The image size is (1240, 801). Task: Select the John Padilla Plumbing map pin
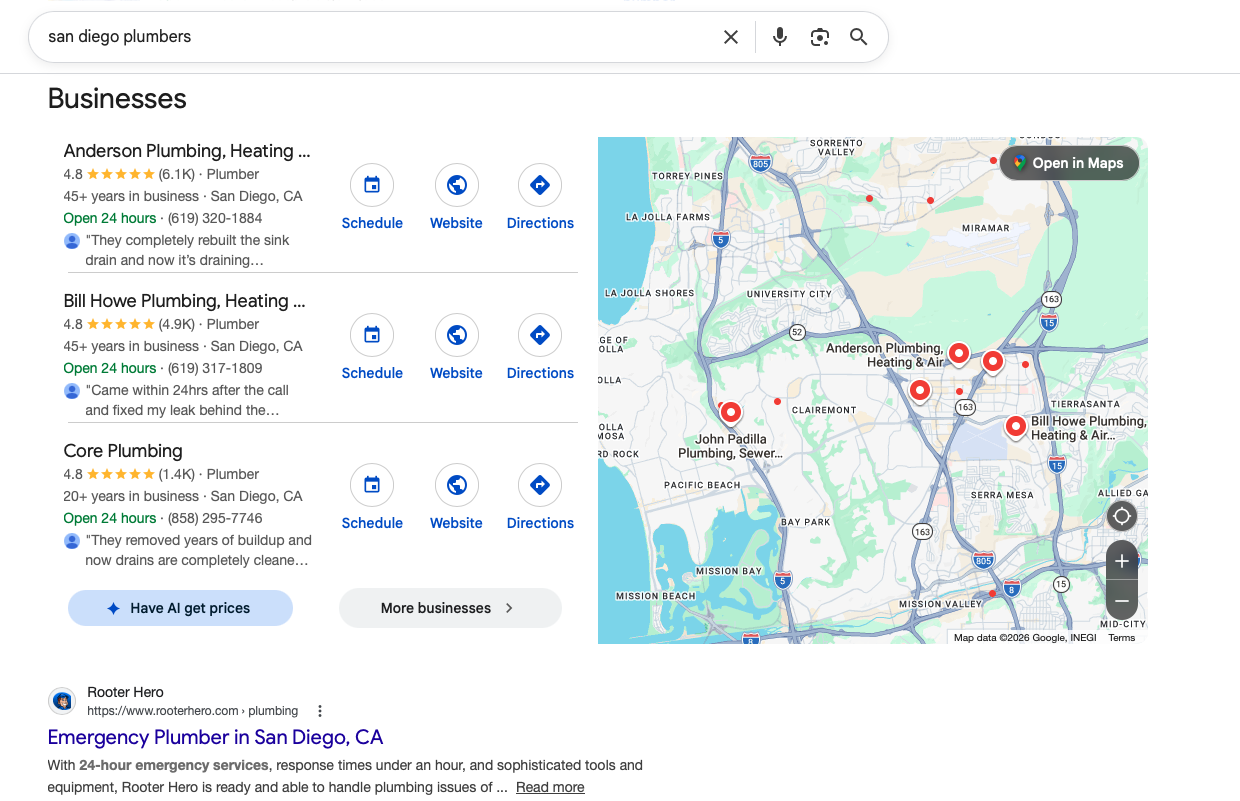pyautogui.click(x=731, y=411)
